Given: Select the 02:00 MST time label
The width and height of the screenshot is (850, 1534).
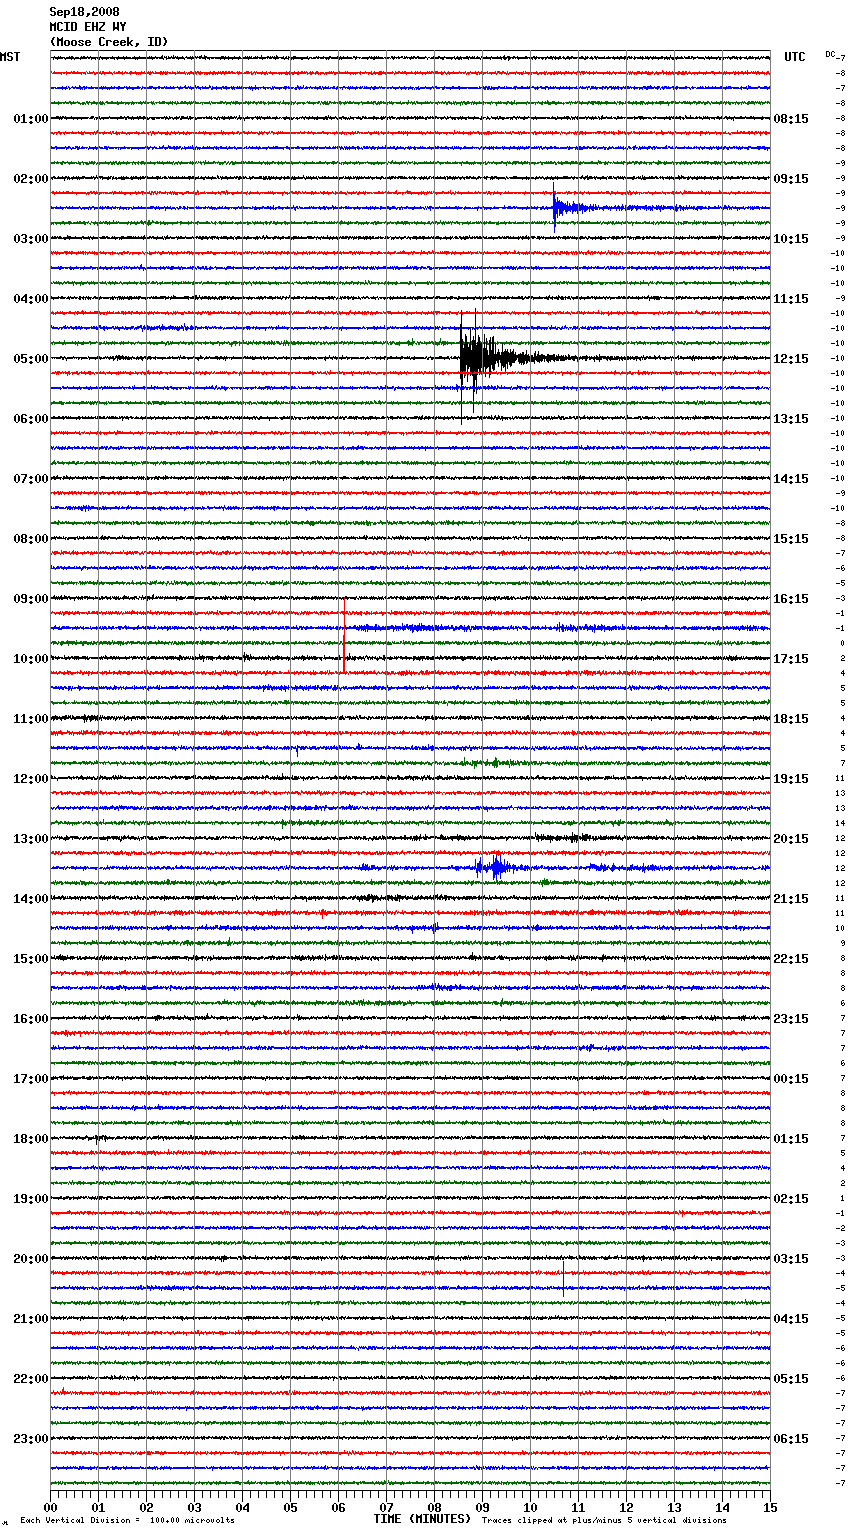Looking at the screenshot, I should point(30,179).
